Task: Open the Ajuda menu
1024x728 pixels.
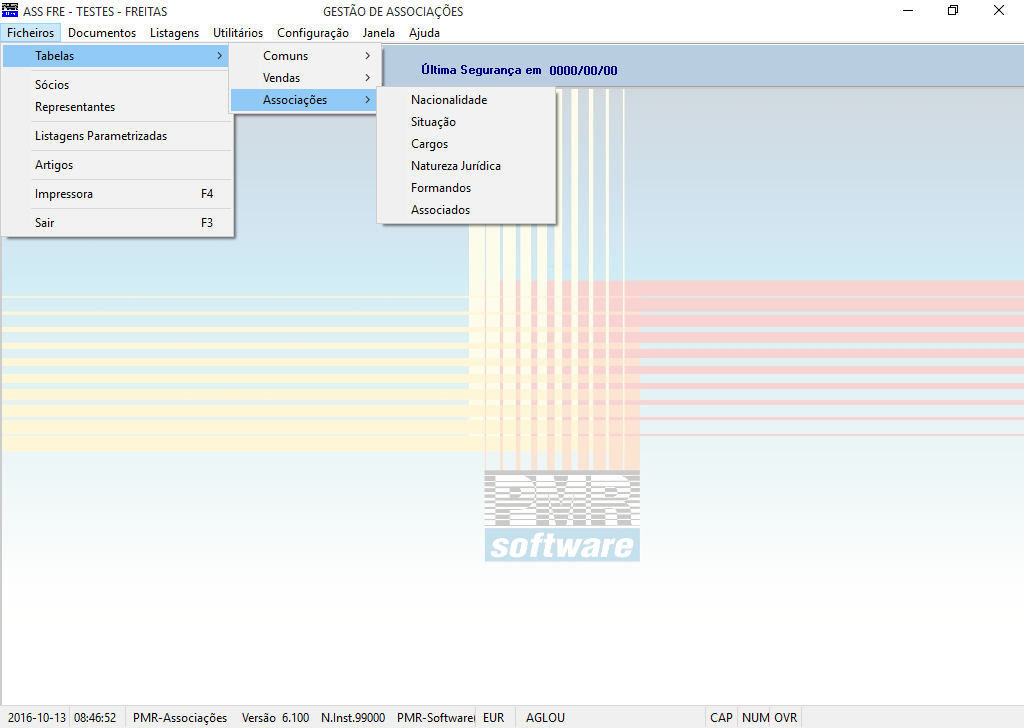Action: point(424,33)
